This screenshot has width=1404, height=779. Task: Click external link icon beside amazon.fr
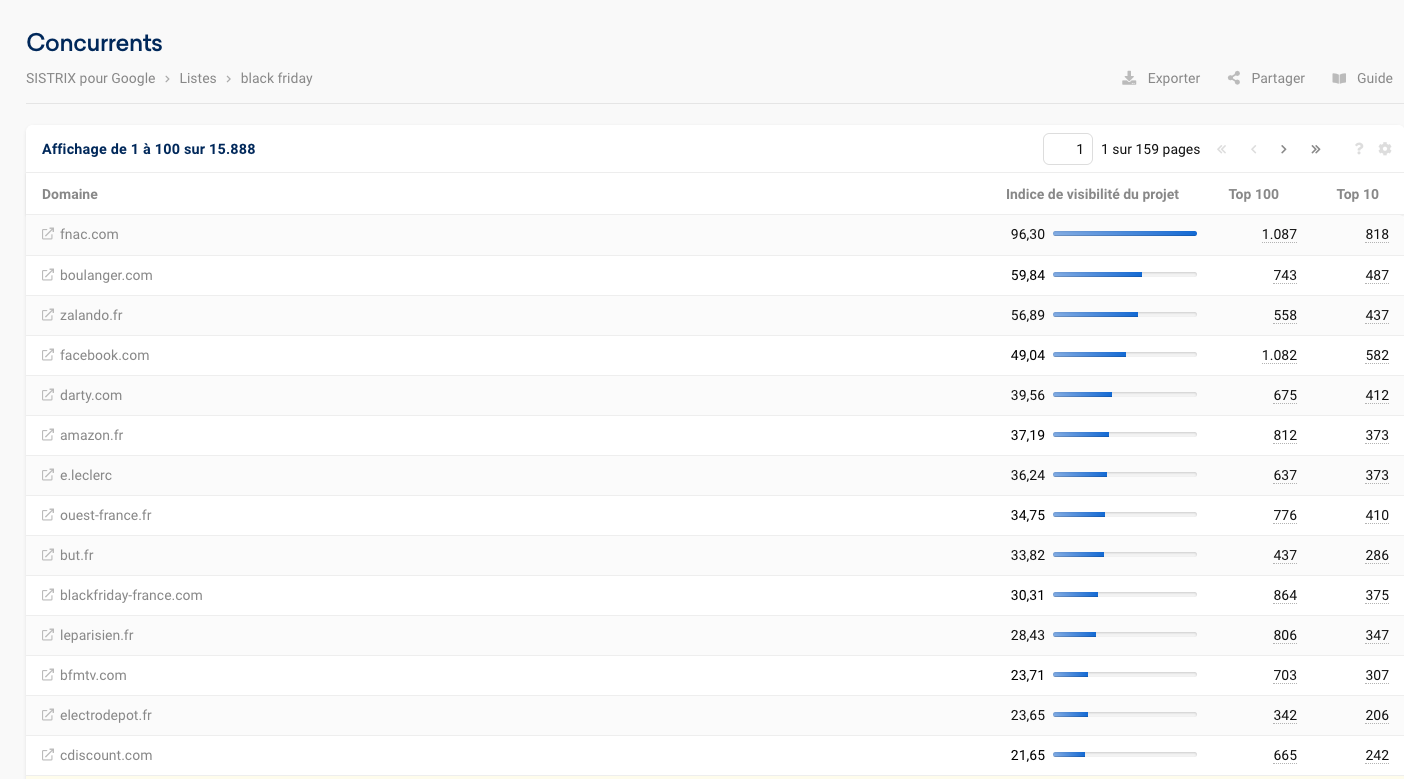48,435
